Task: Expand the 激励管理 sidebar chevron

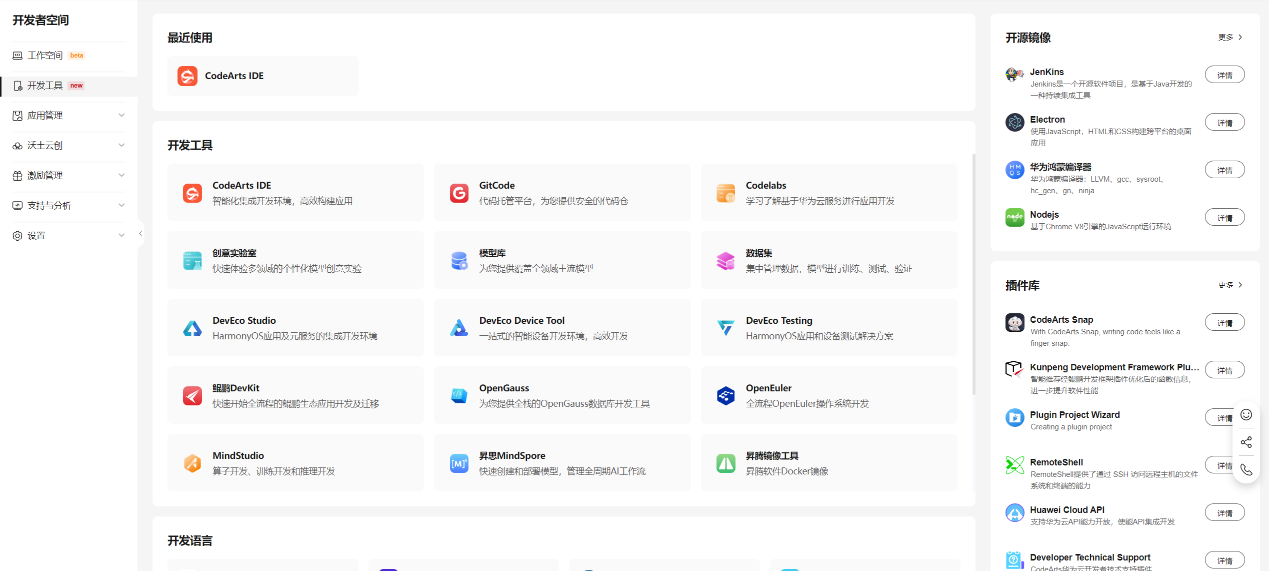Action: [122, 175]
